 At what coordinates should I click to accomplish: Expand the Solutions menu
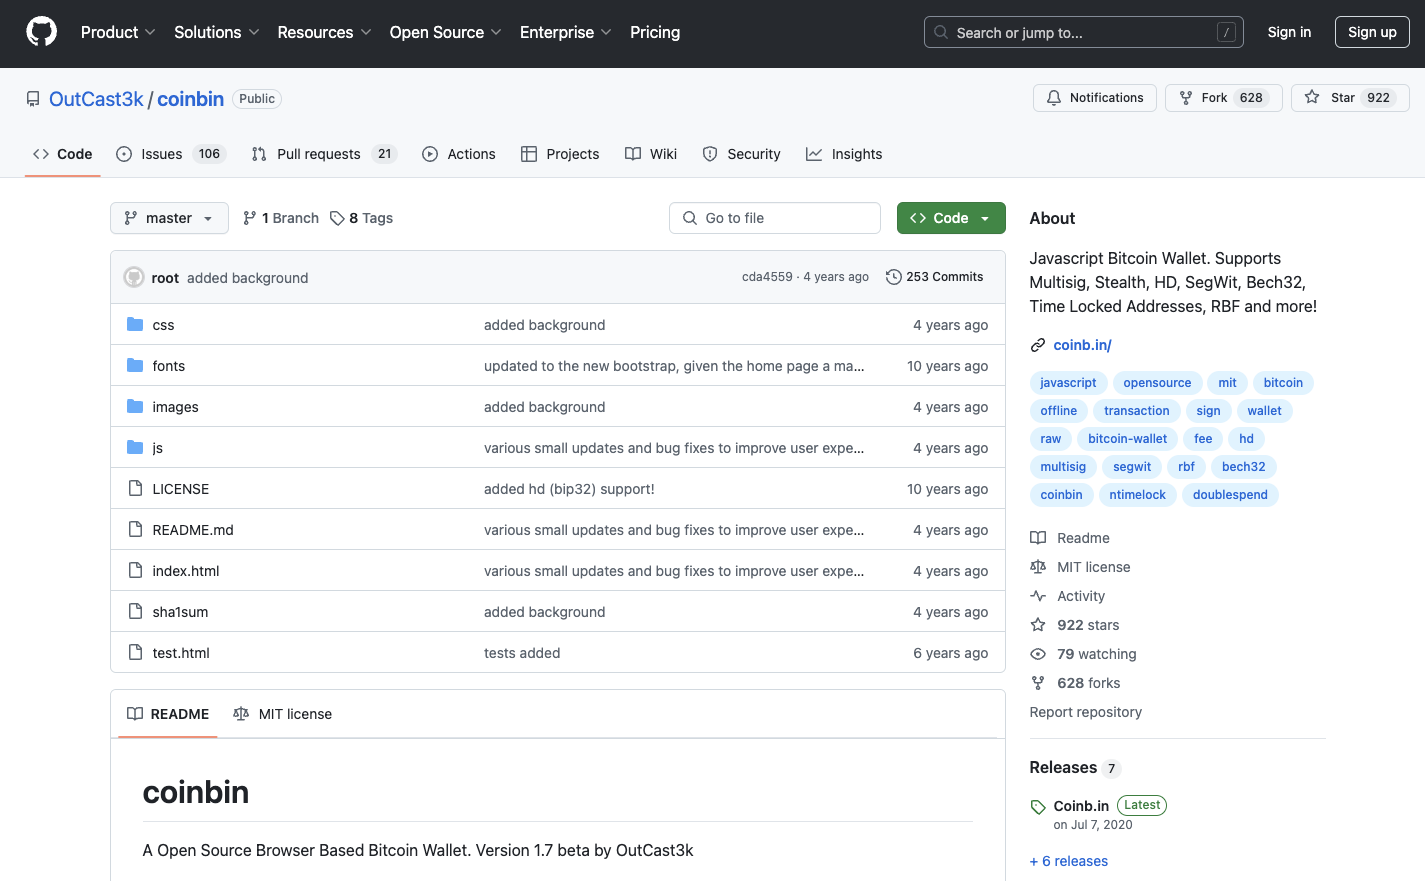click(216, 32)
